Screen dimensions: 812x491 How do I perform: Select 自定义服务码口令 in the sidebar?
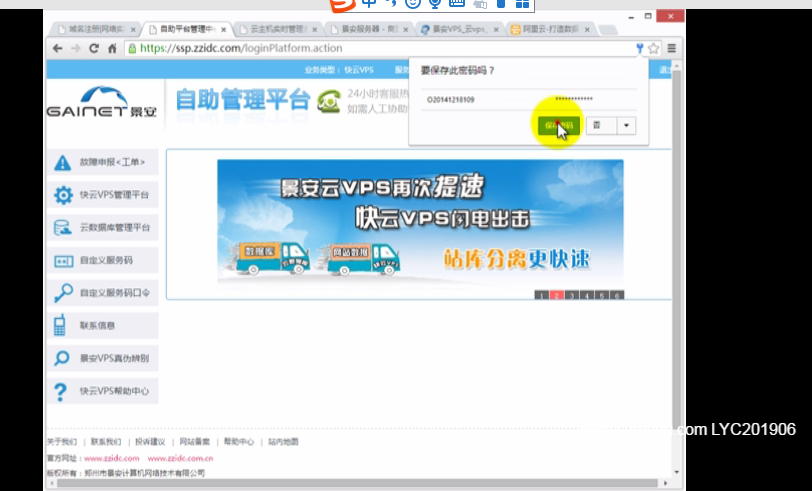click(x=103, y=293)
